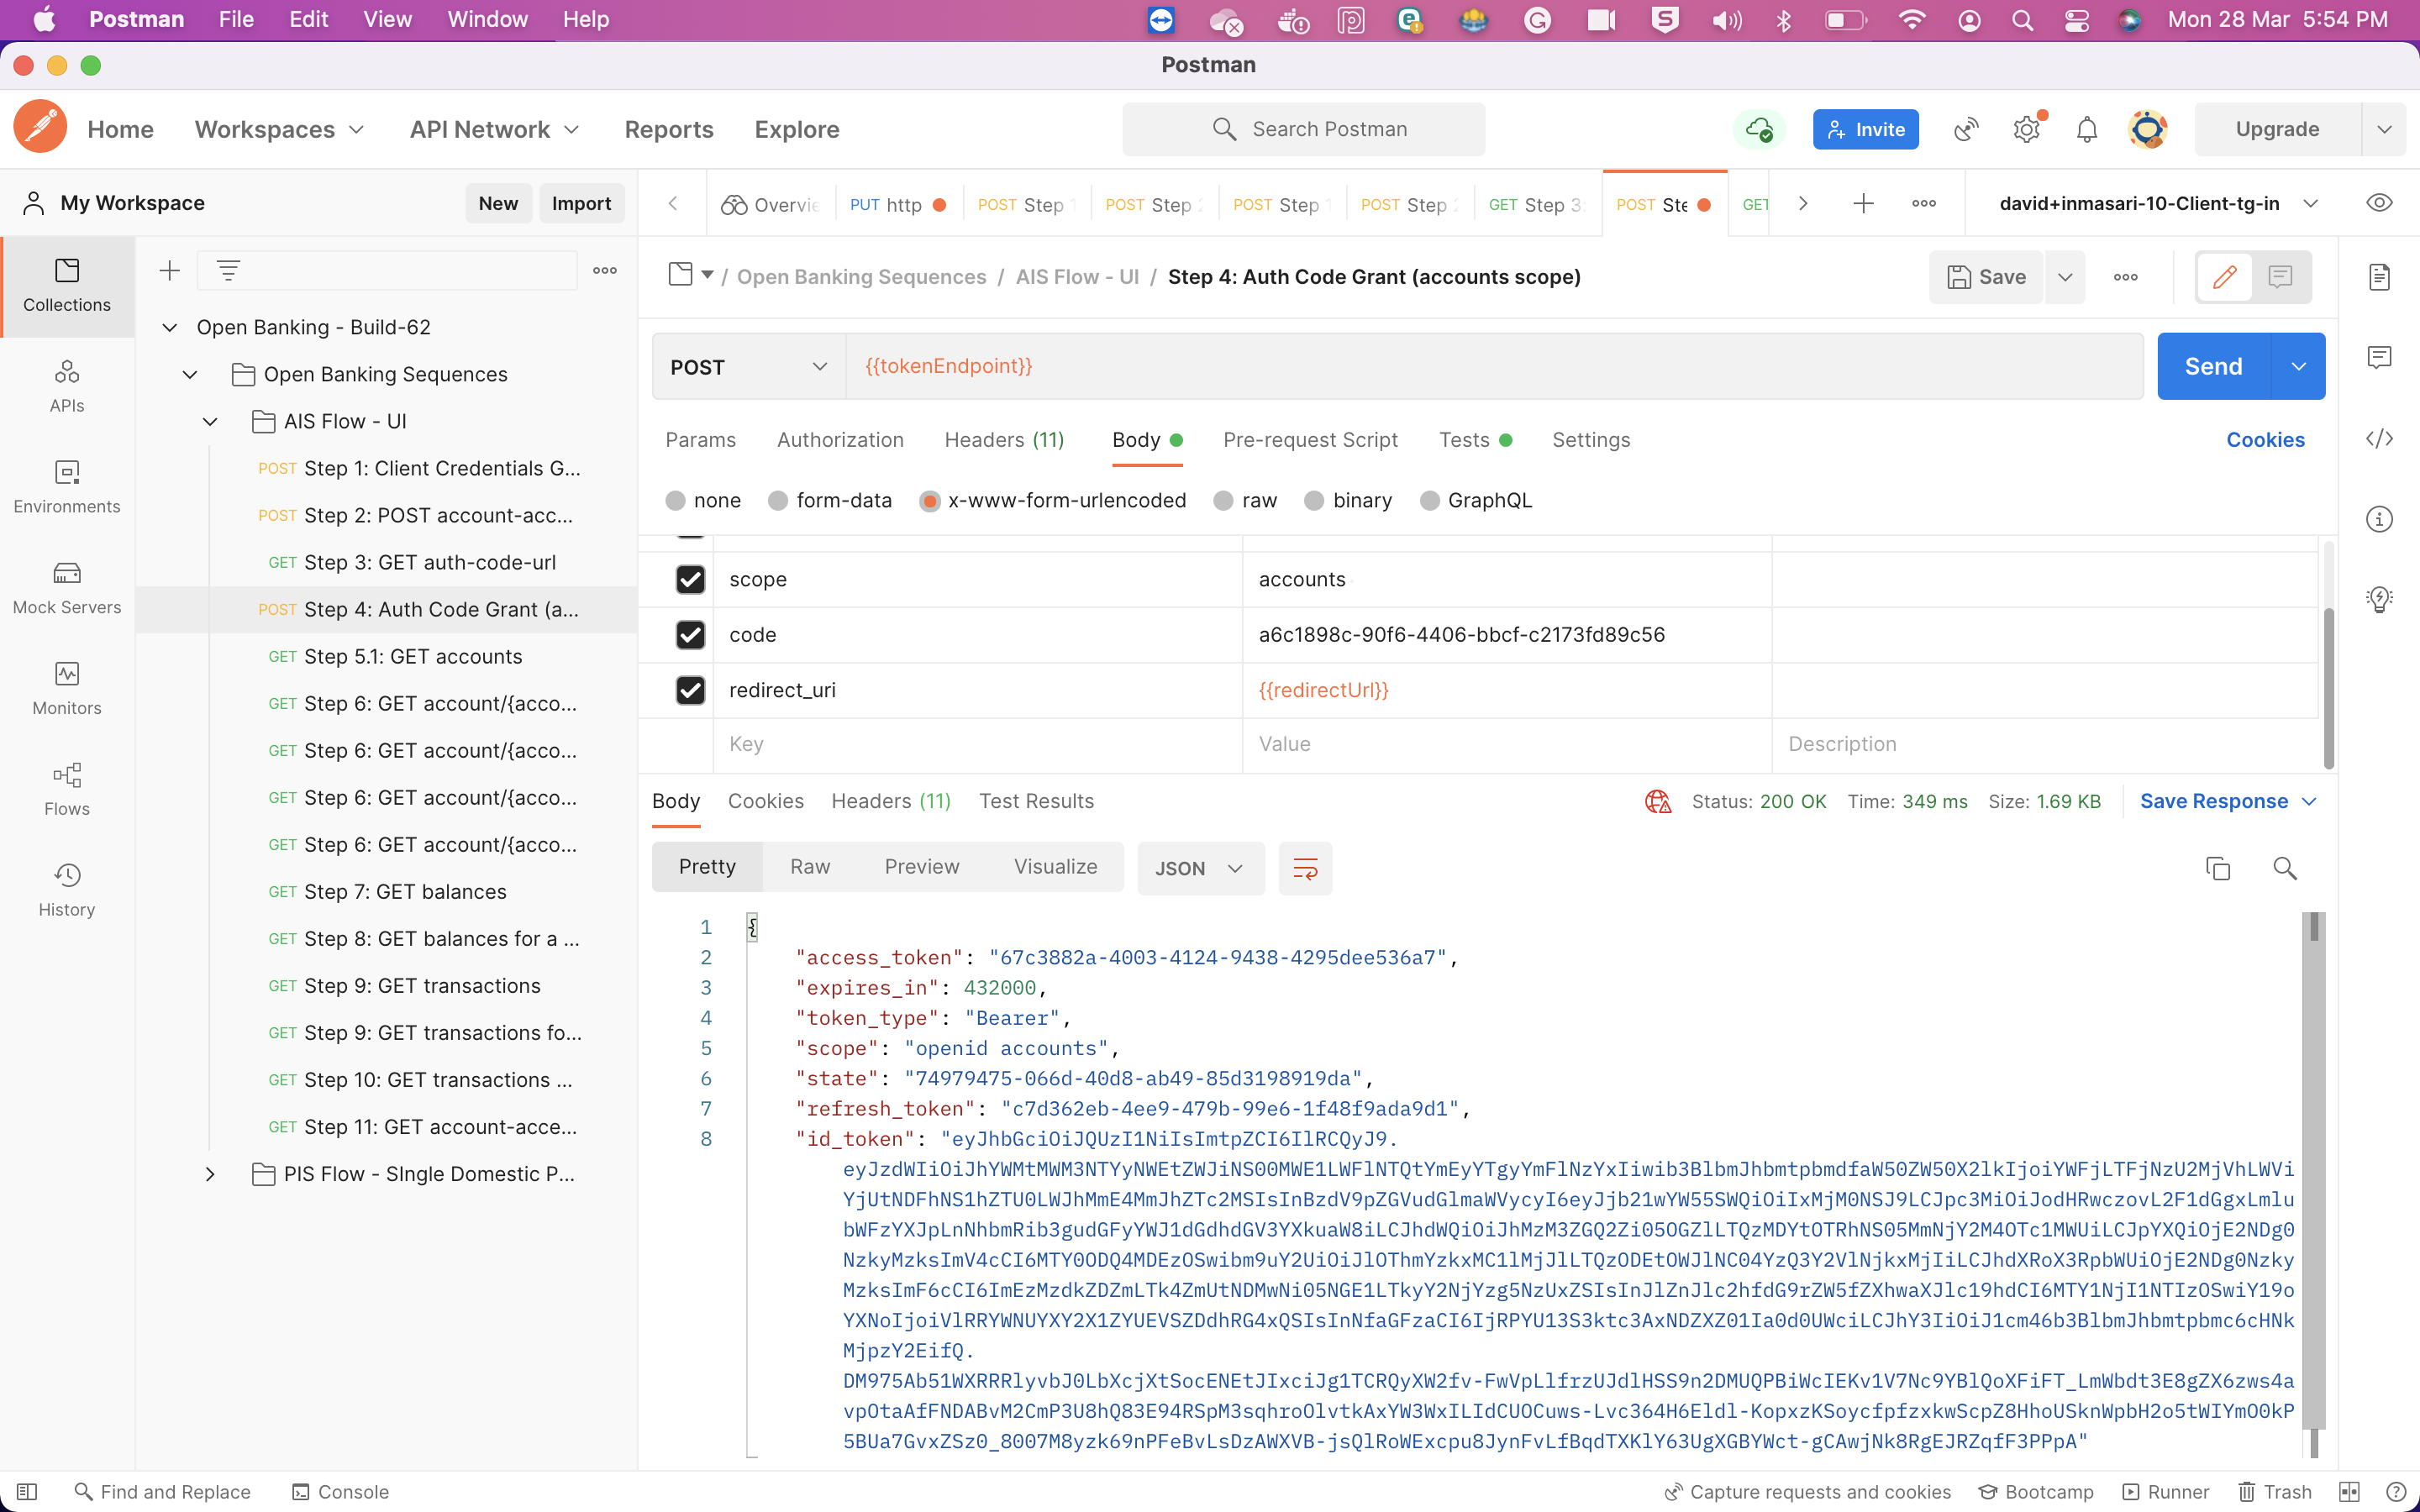Select the raw body type radio

click(x=1223, y=501)
